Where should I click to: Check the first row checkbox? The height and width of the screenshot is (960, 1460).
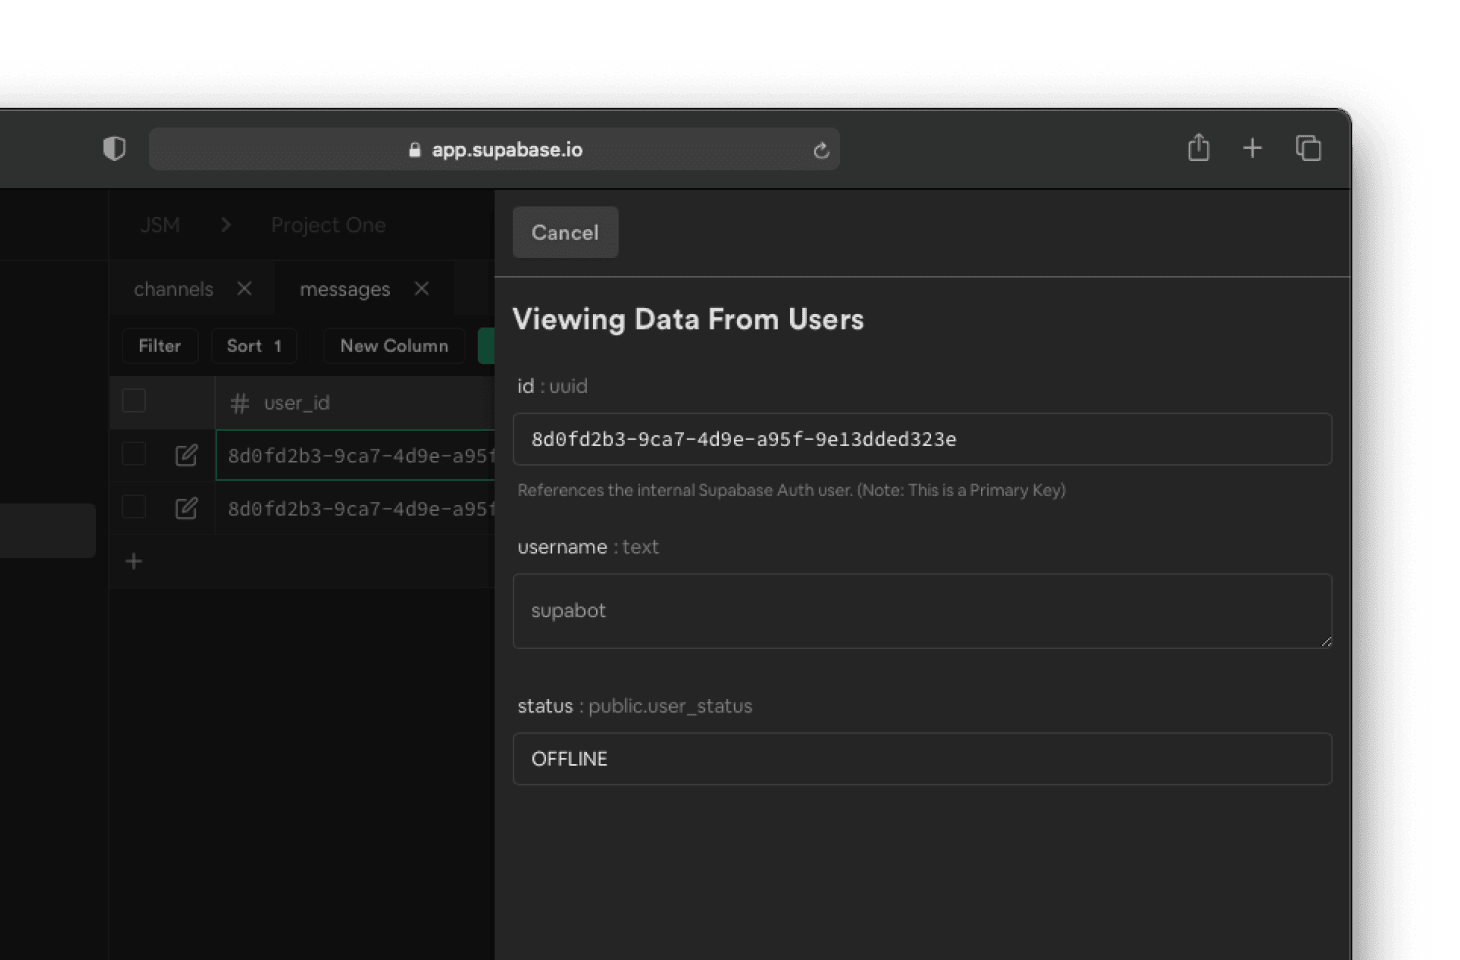(133, 453)
